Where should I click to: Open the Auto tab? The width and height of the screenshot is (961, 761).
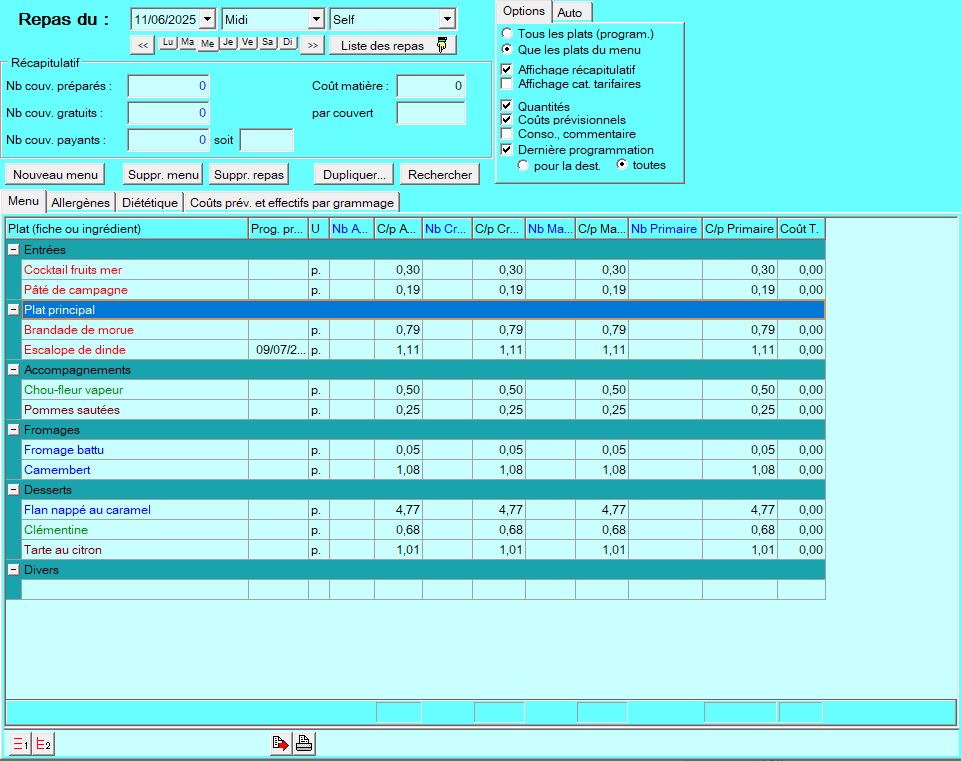point(570,12)
